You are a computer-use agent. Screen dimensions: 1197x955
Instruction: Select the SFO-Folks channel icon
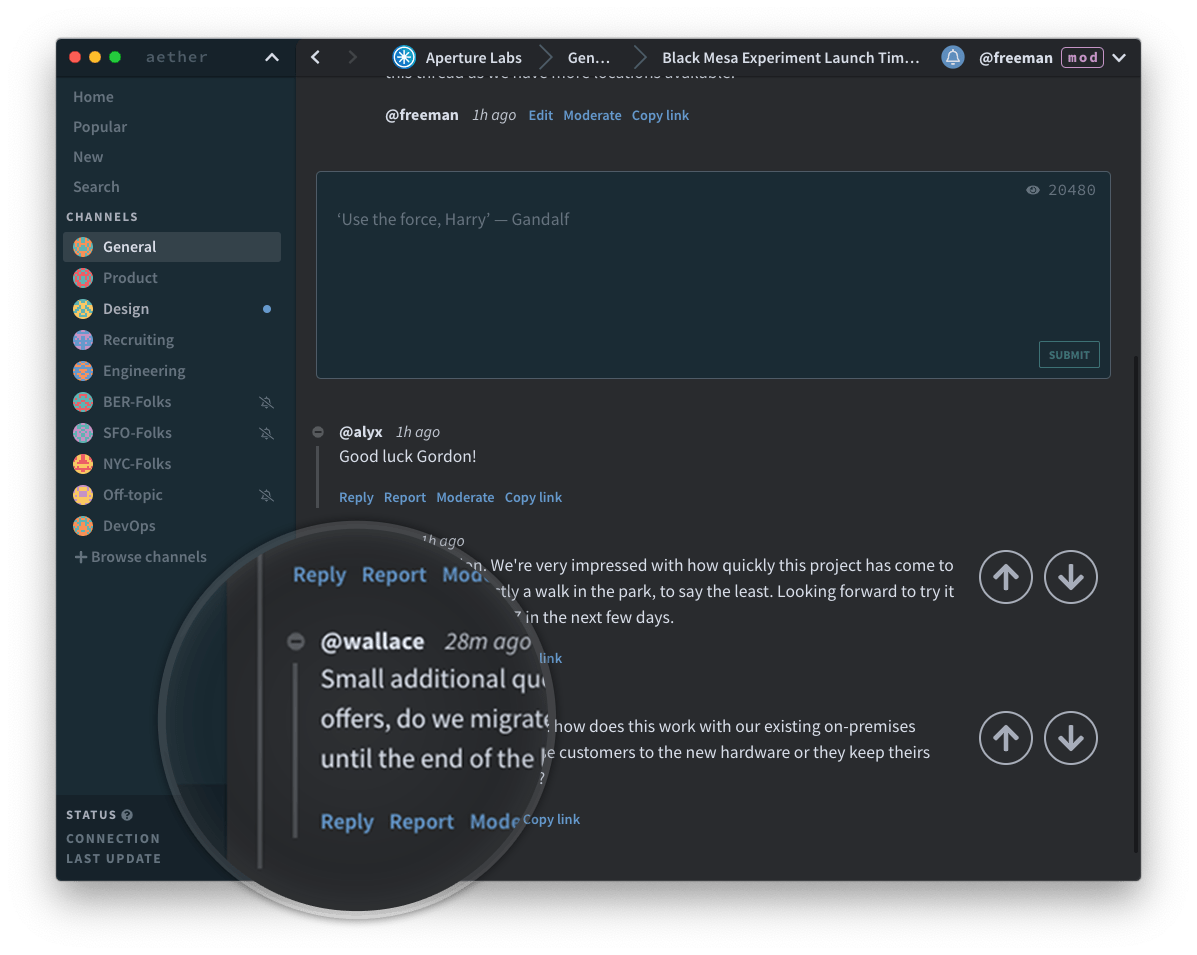pyautogui.click(x=83, y=433)
